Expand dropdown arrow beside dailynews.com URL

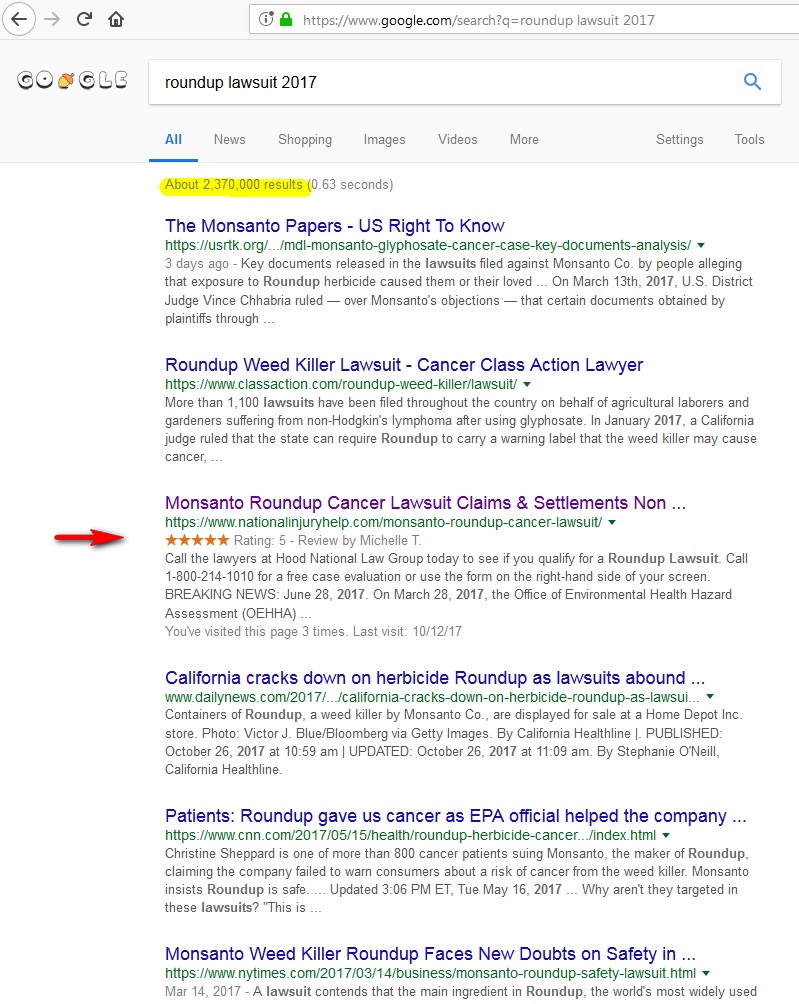(x=710, y=697)
